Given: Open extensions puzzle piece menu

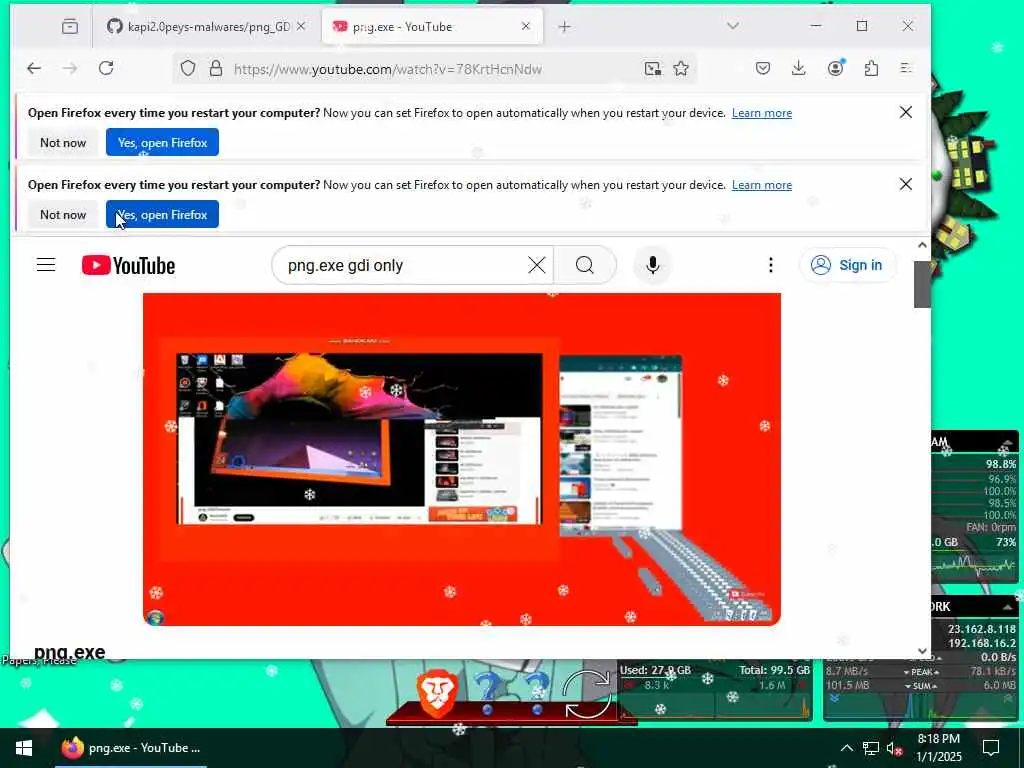Looking at the screenshot, I should point(871,69).
